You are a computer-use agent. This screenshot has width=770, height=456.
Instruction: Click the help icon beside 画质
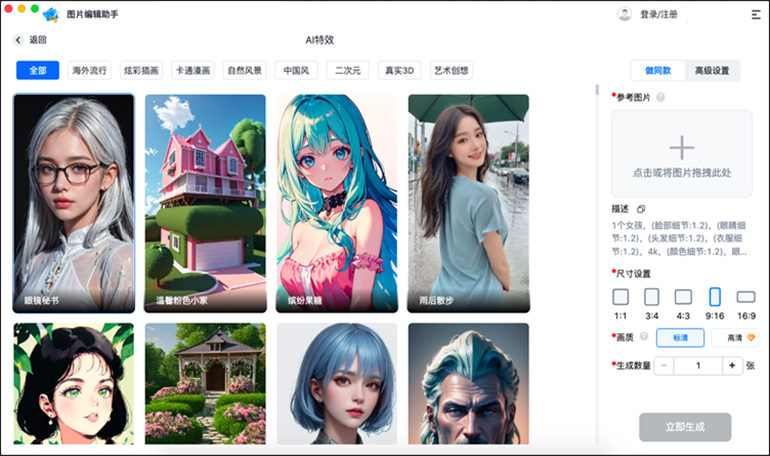coord(644,337)
